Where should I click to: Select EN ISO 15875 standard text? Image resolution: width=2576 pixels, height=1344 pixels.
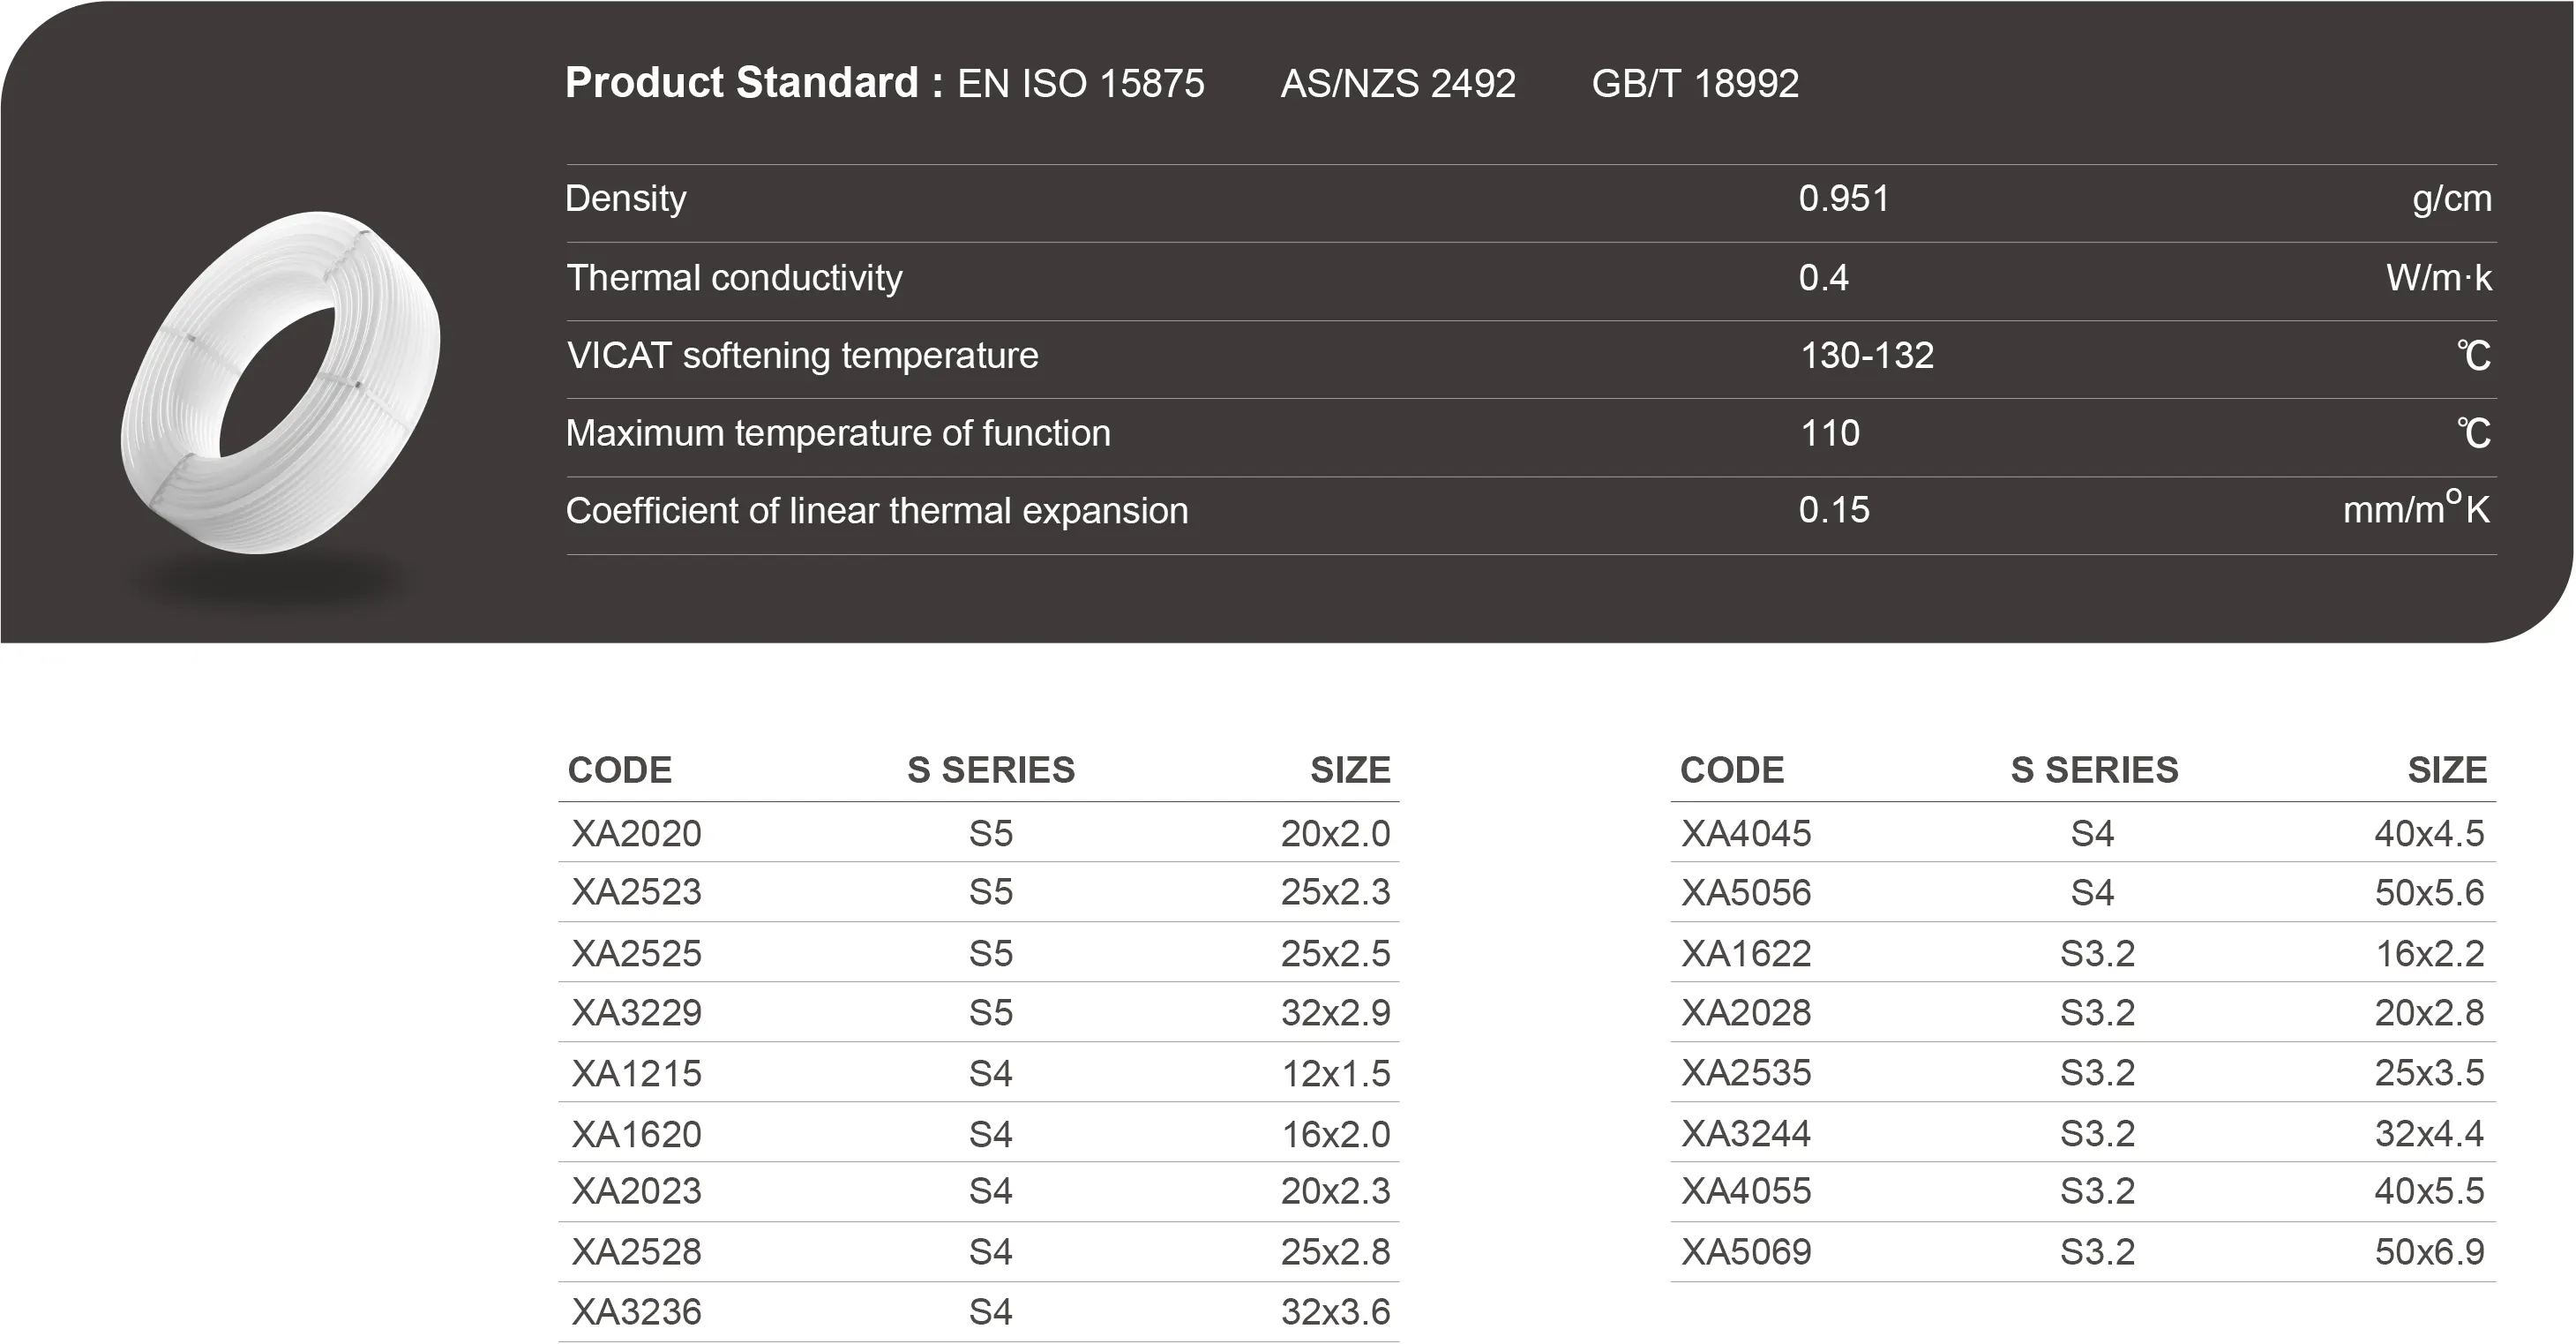(1080, 83)
